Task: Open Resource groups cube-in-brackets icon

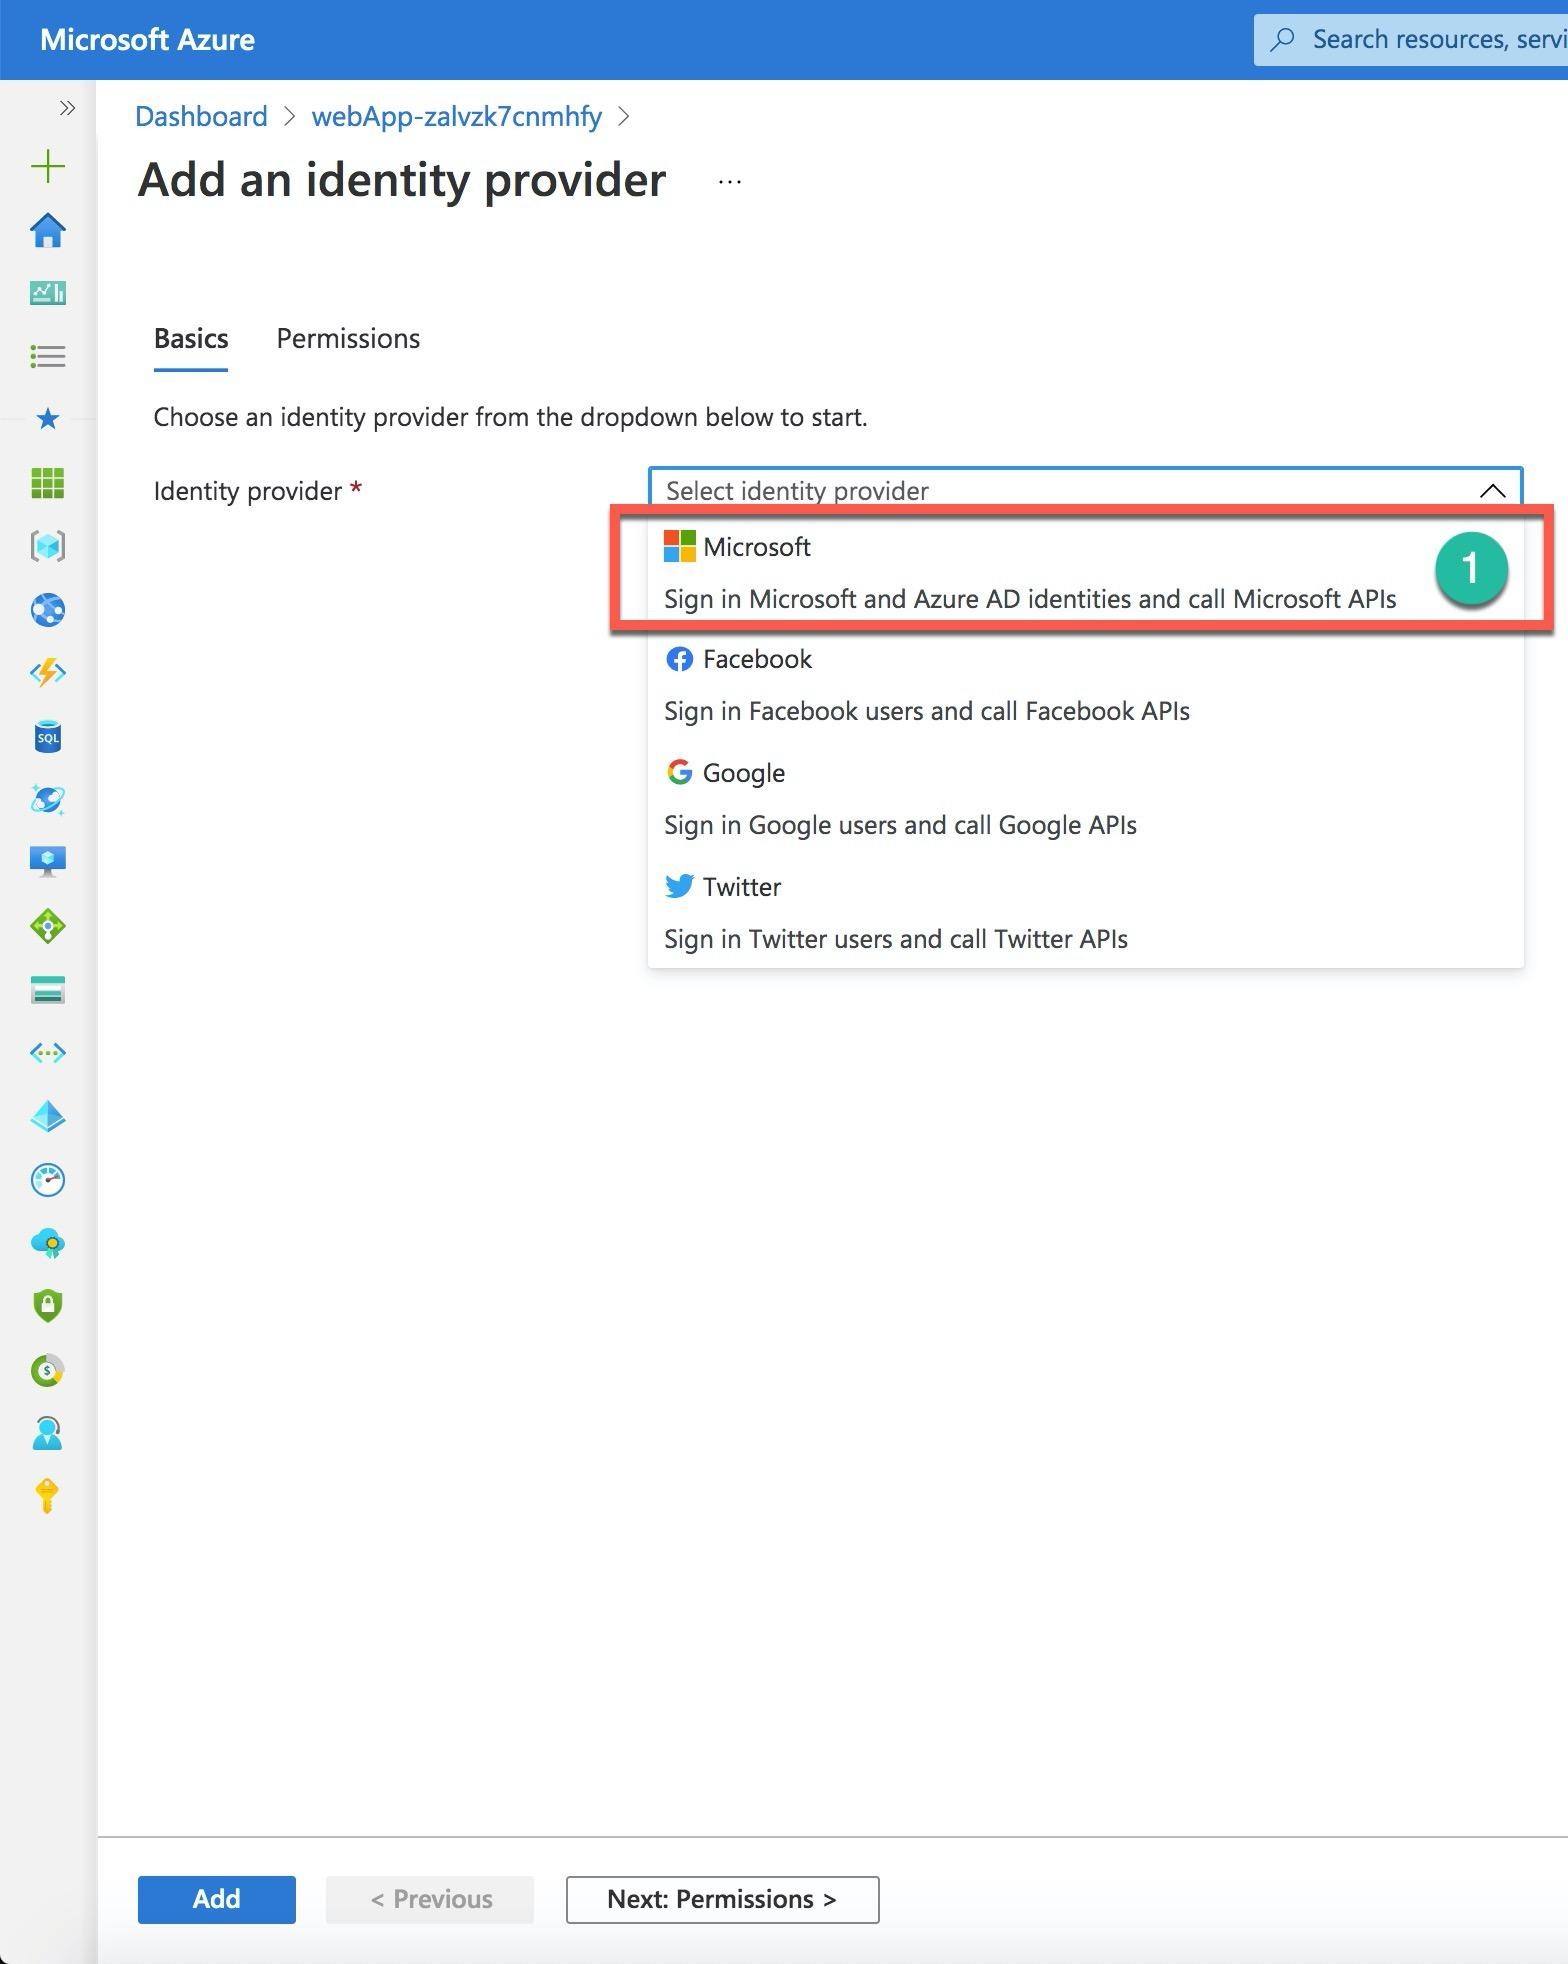Action: 48,546
